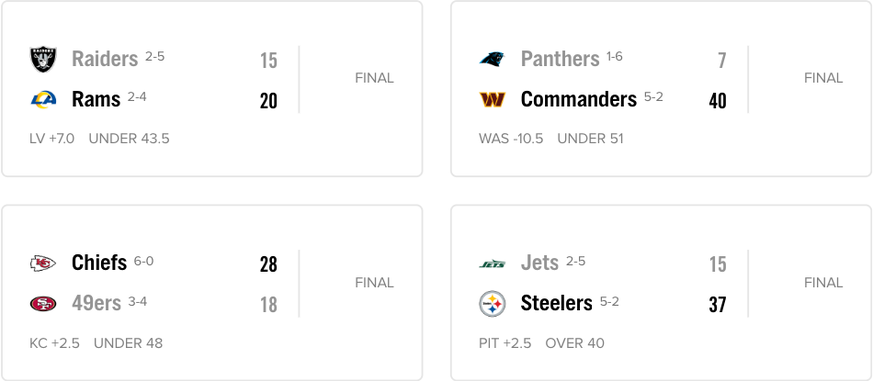The image size is (873, 381).
Task: Click the LV +7.0 betting line
Action: point(52,139)
